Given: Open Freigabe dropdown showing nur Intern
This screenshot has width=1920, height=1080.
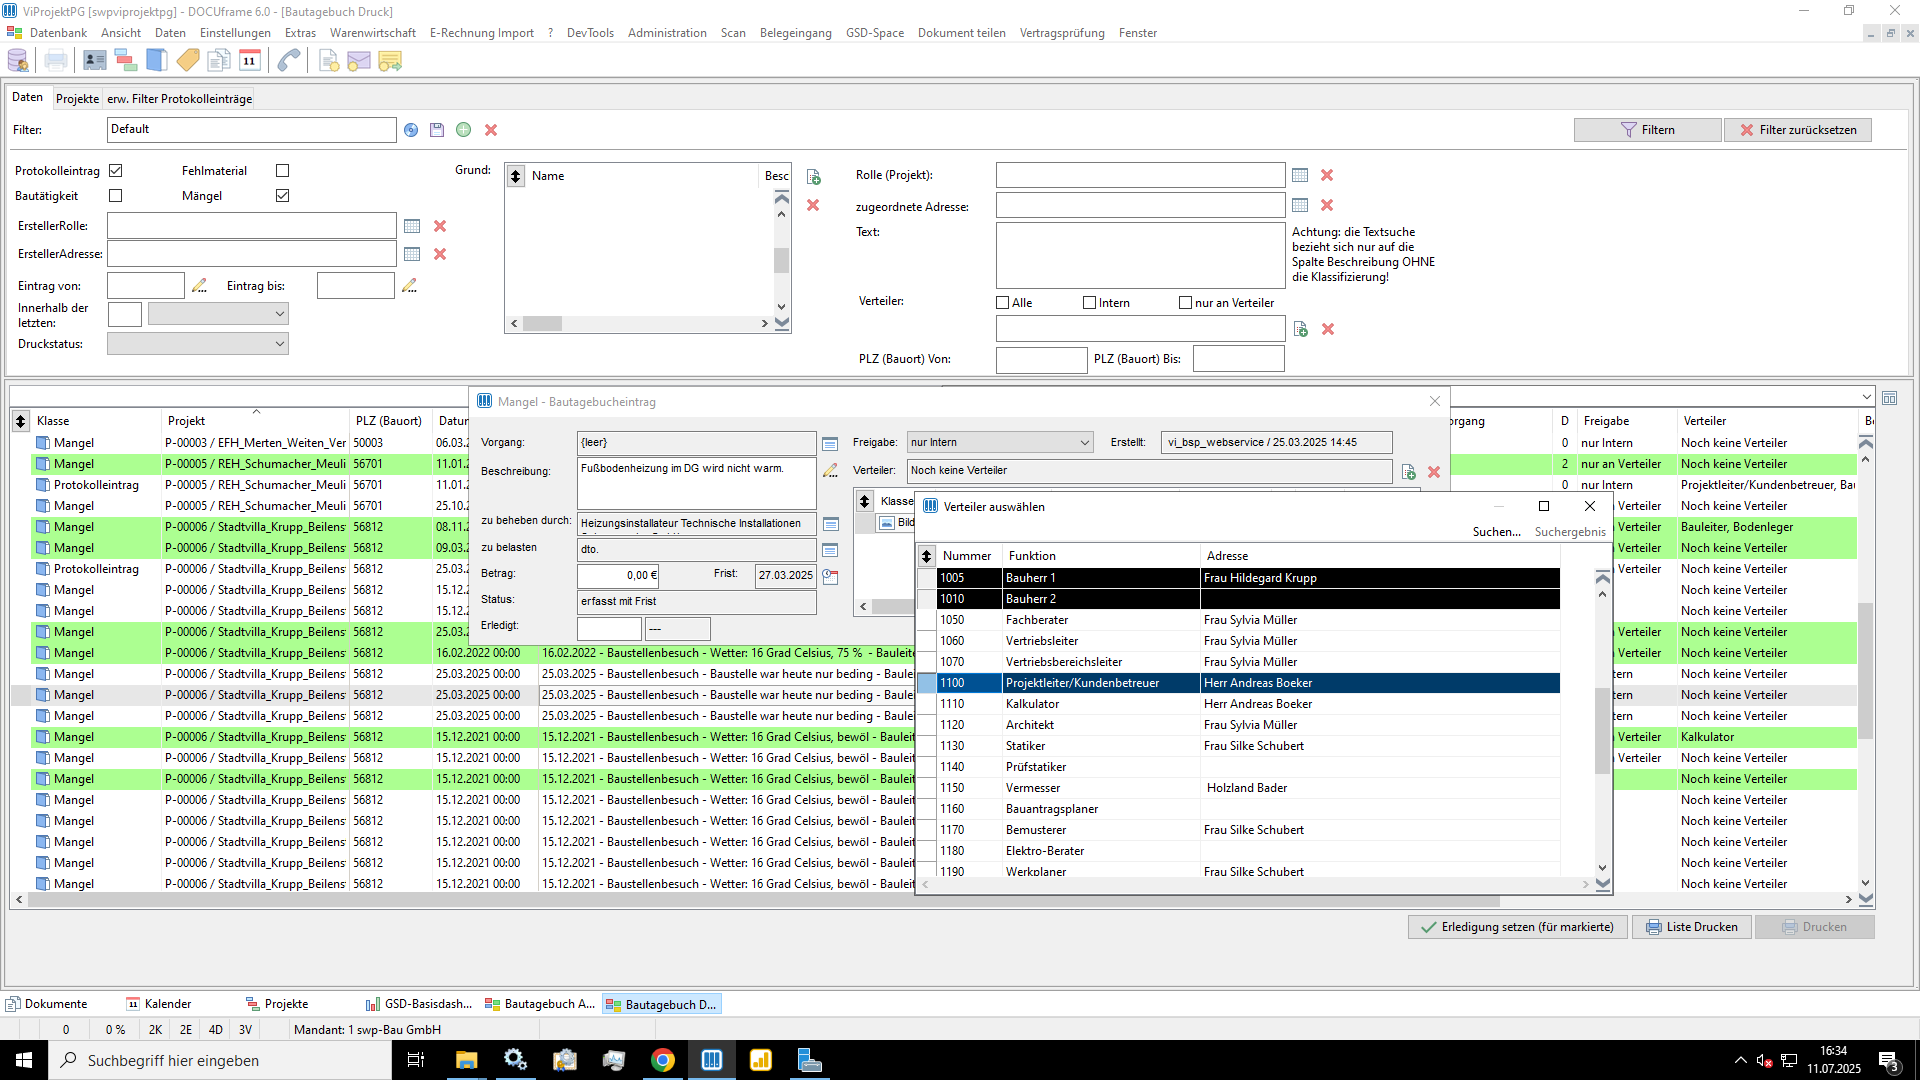Looking at the screenshot, I should [x=1085, y=442].
